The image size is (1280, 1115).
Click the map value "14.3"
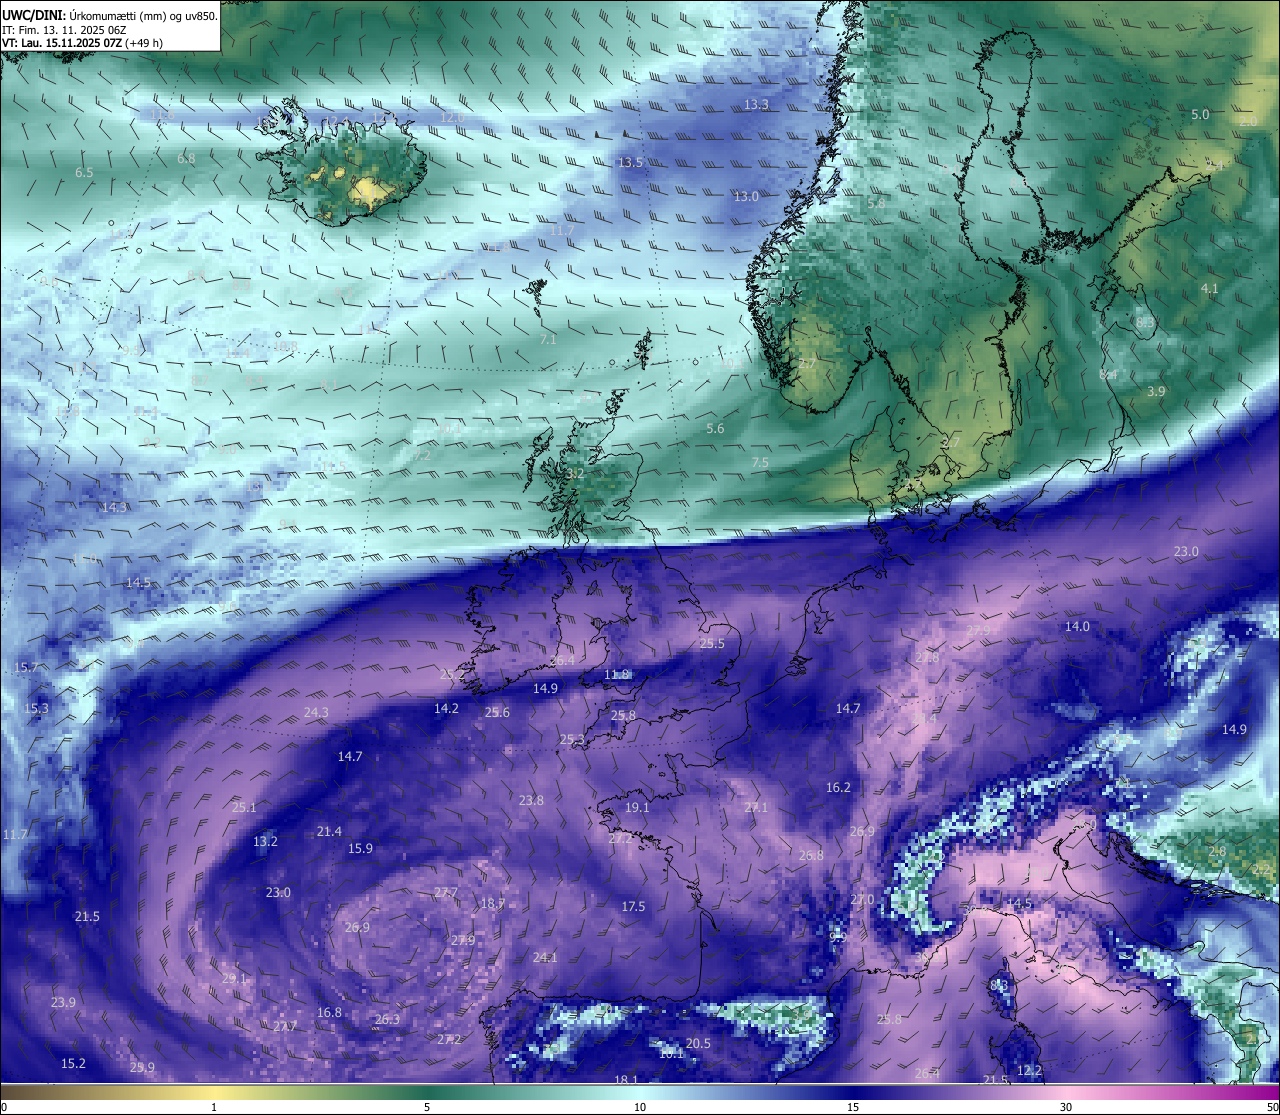tap(114, 508)
